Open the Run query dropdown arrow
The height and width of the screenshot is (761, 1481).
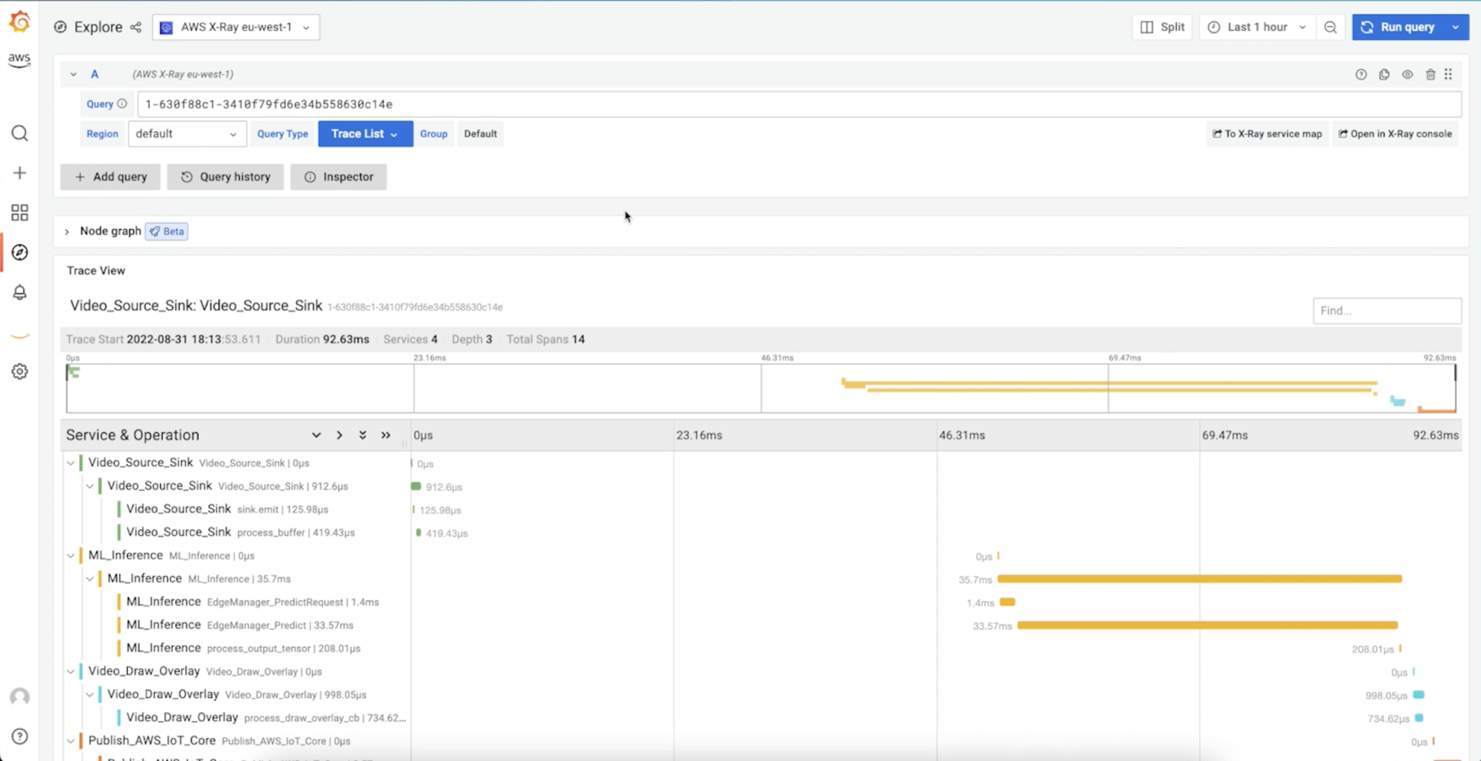[1455, 27]
